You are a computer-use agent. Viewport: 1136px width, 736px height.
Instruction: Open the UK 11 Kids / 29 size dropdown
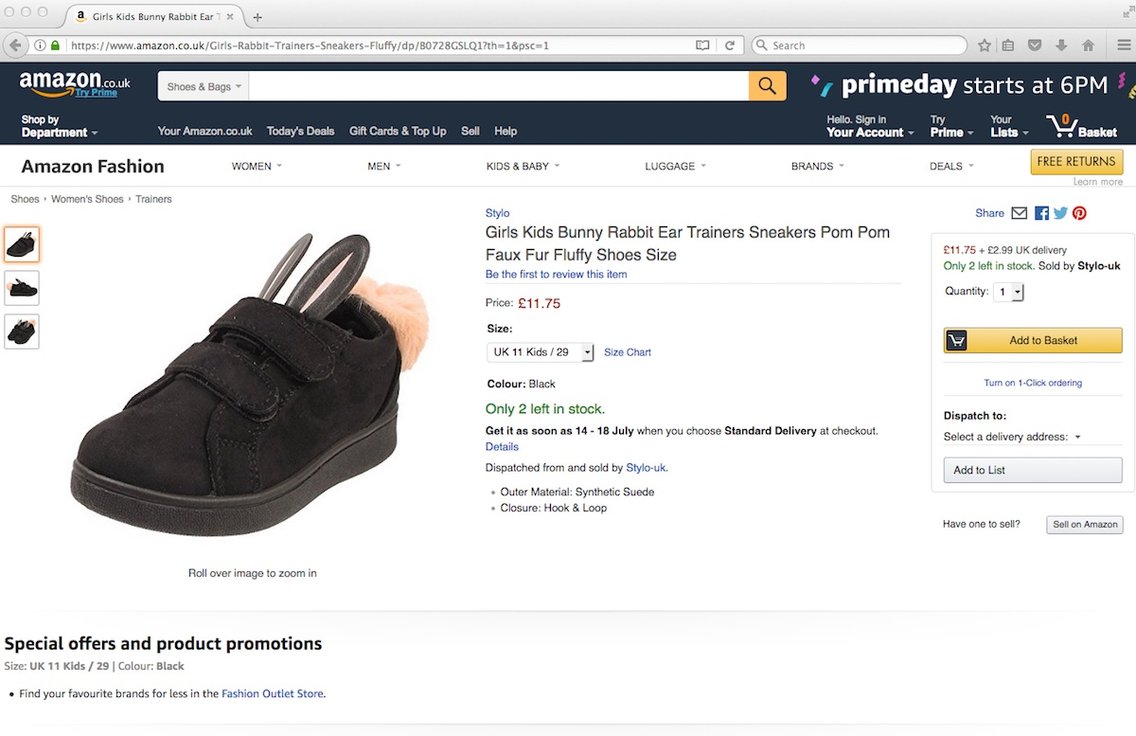tap(540, 352)
